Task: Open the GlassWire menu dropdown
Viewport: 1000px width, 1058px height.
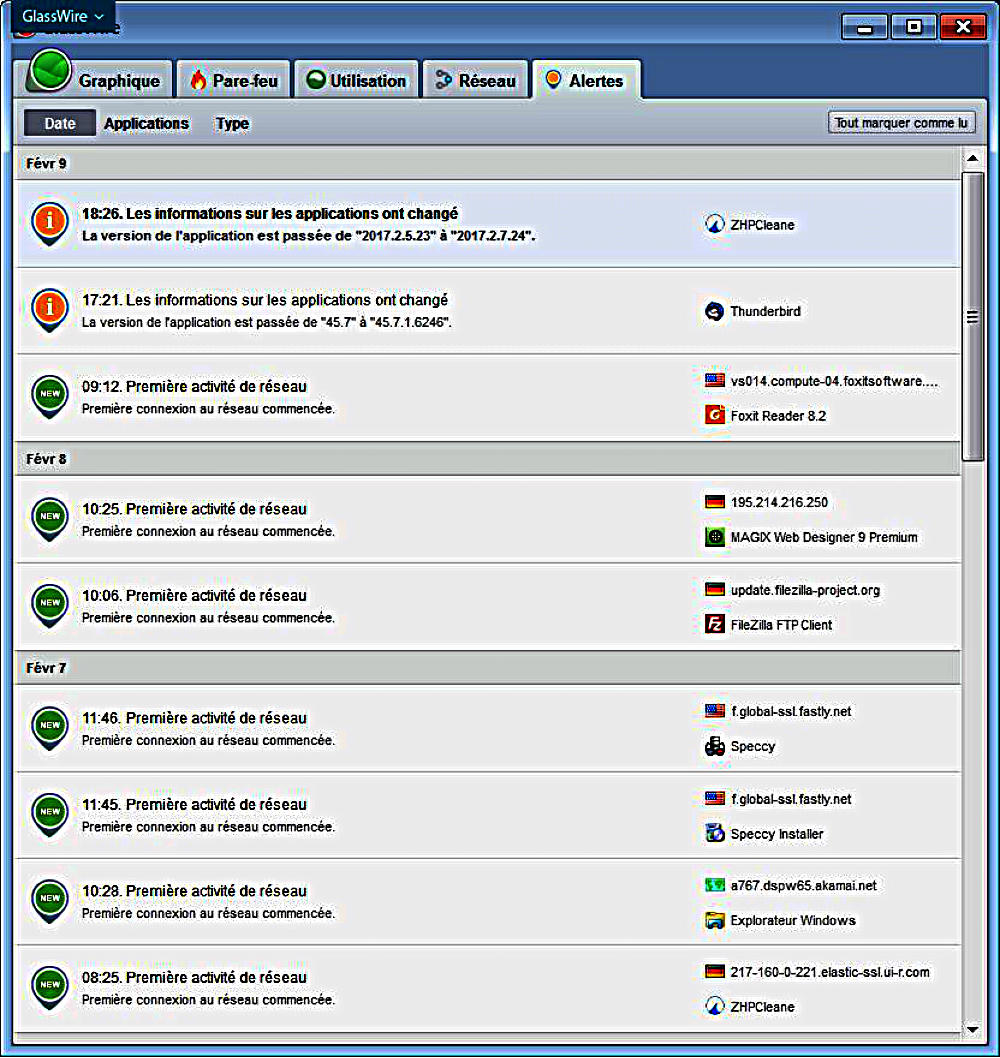Action: (x=62, y=16)
